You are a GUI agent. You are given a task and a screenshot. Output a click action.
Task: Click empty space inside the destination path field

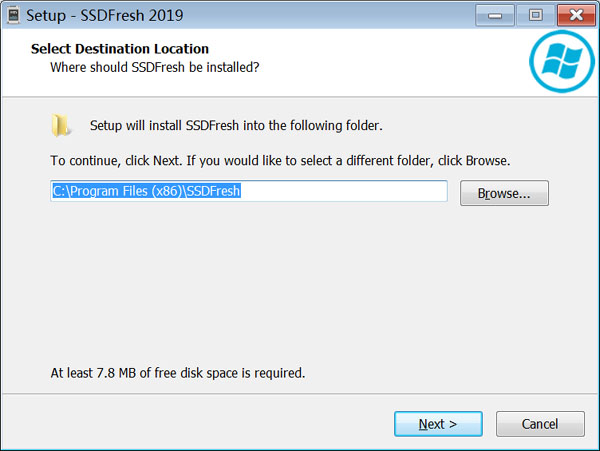pyautogui.click(x=344, y=191)
